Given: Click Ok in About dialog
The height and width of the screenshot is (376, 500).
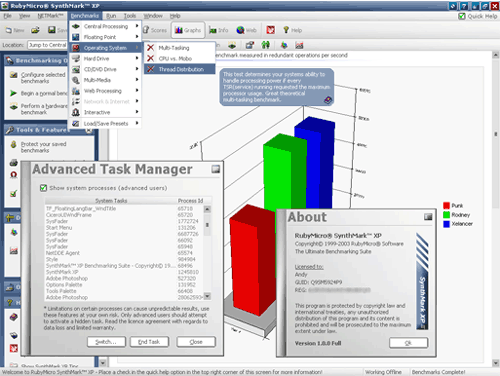Looking at the screenshot, I should (x=408, y=343).
